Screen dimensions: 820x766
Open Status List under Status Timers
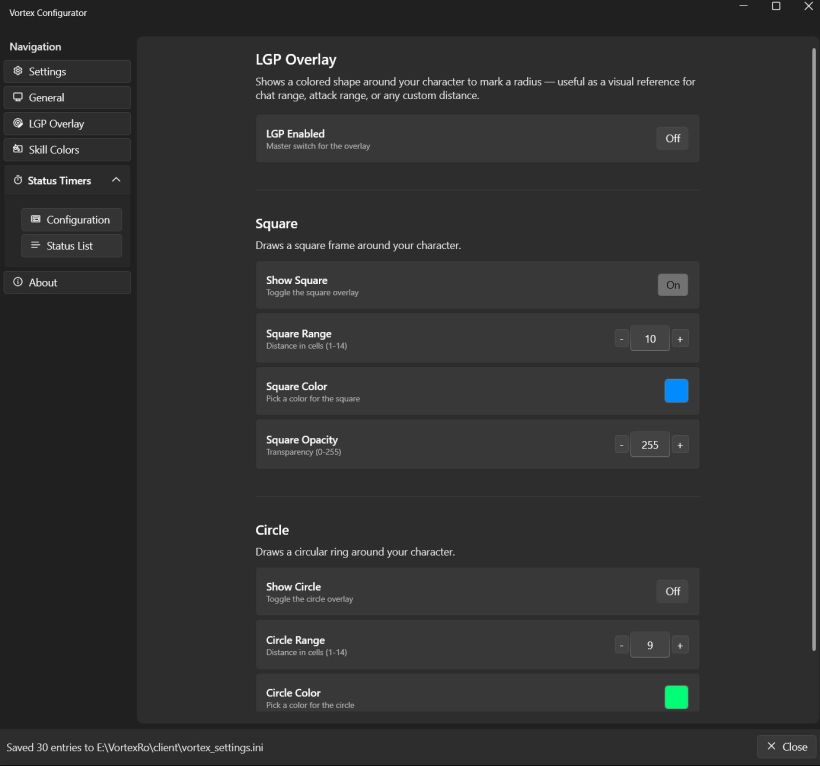pyautogui.click(x=72, y=246)
